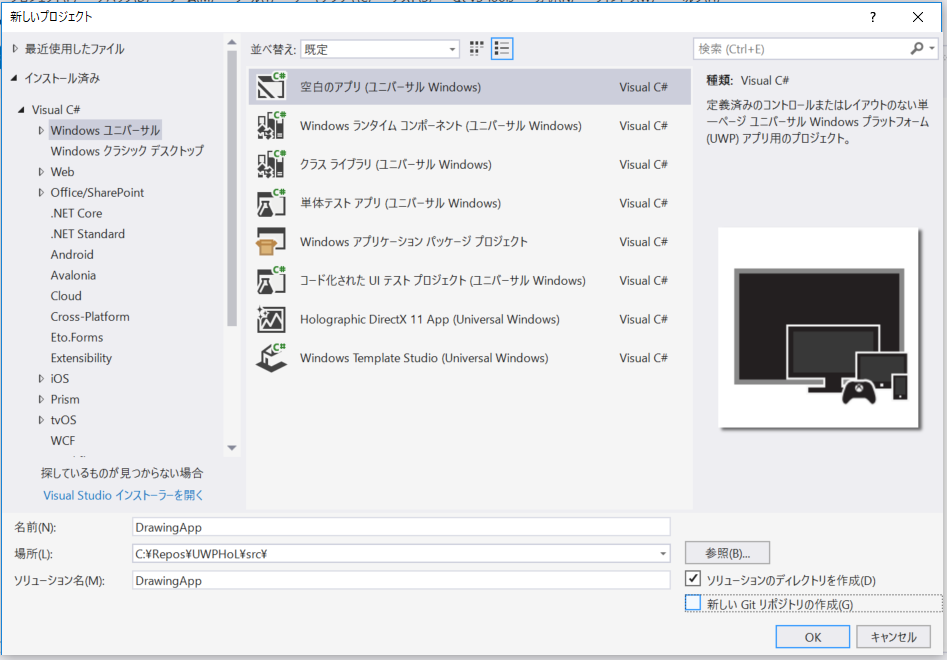Expand the tvOS tree node arrow
Screen dimensions: 947x660
(x=41, y=420)
